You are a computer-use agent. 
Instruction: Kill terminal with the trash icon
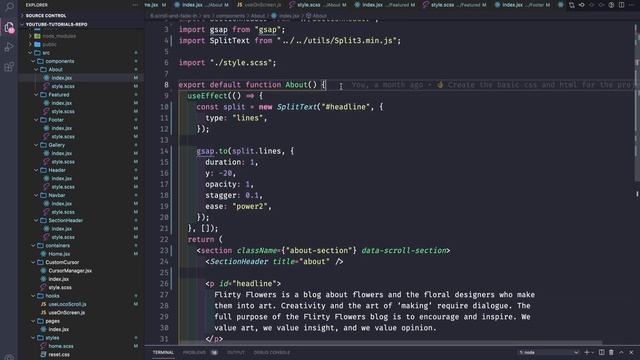pyautogui.click(x=611, y=352)
